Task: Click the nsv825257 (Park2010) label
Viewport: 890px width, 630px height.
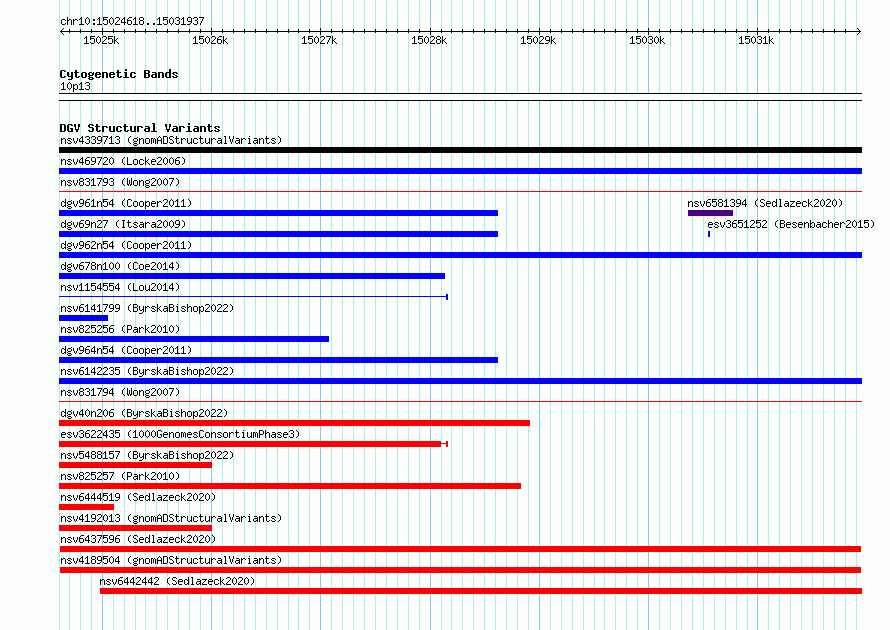Action: (x=120, y=476)
